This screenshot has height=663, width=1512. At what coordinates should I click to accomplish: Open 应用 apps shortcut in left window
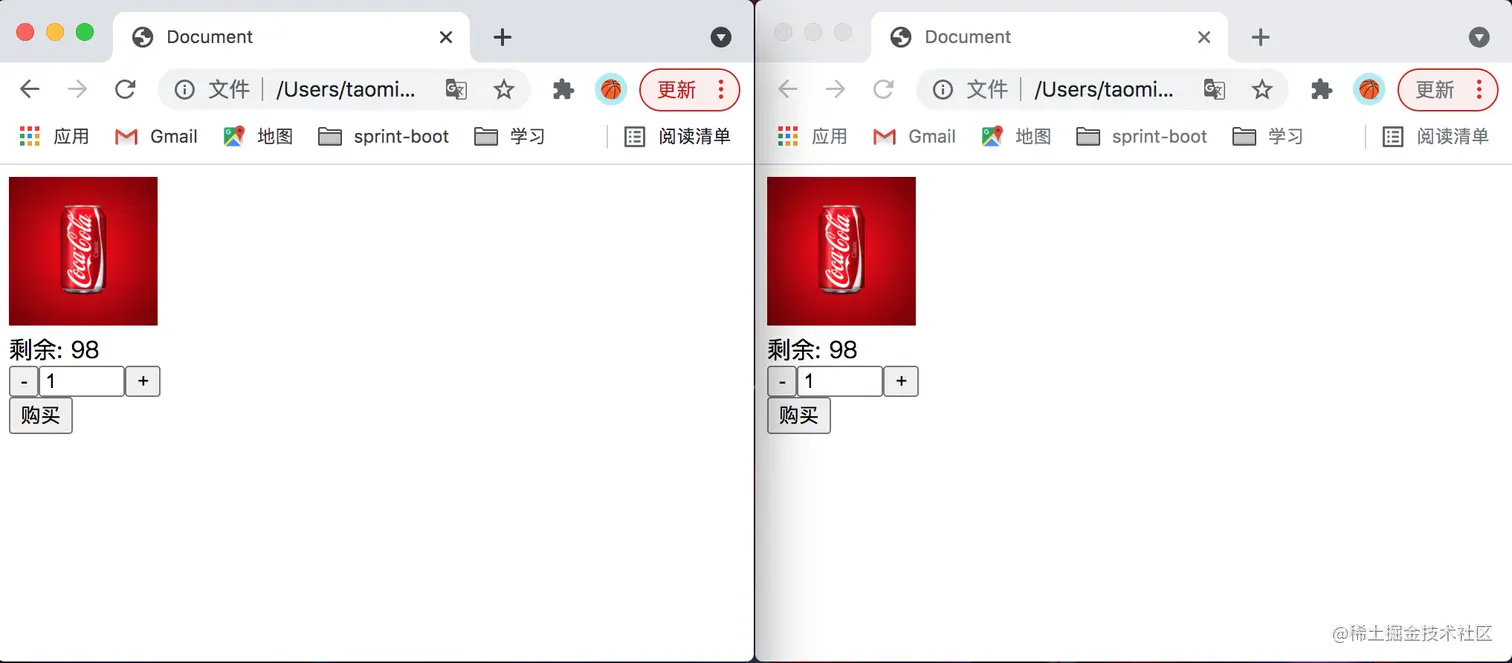coord(55,136)
